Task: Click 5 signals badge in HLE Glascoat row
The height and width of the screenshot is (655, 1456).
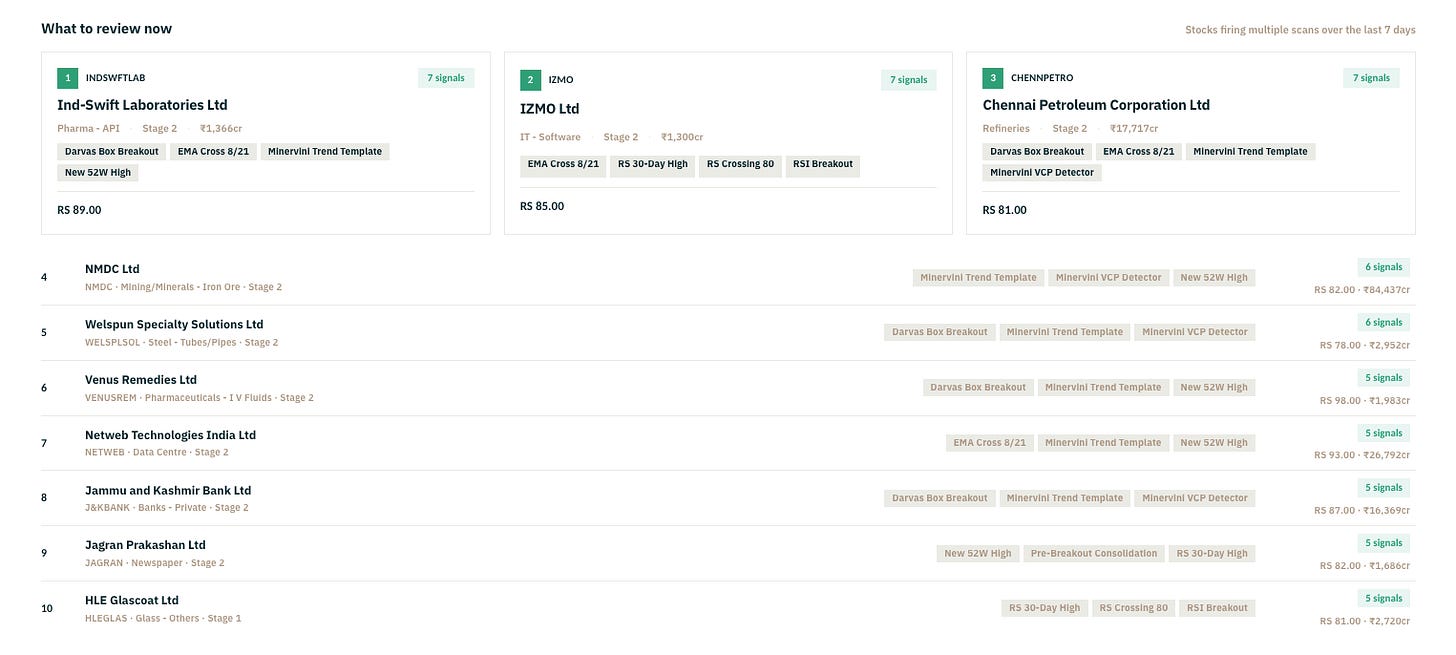Action: [1384, 598]
